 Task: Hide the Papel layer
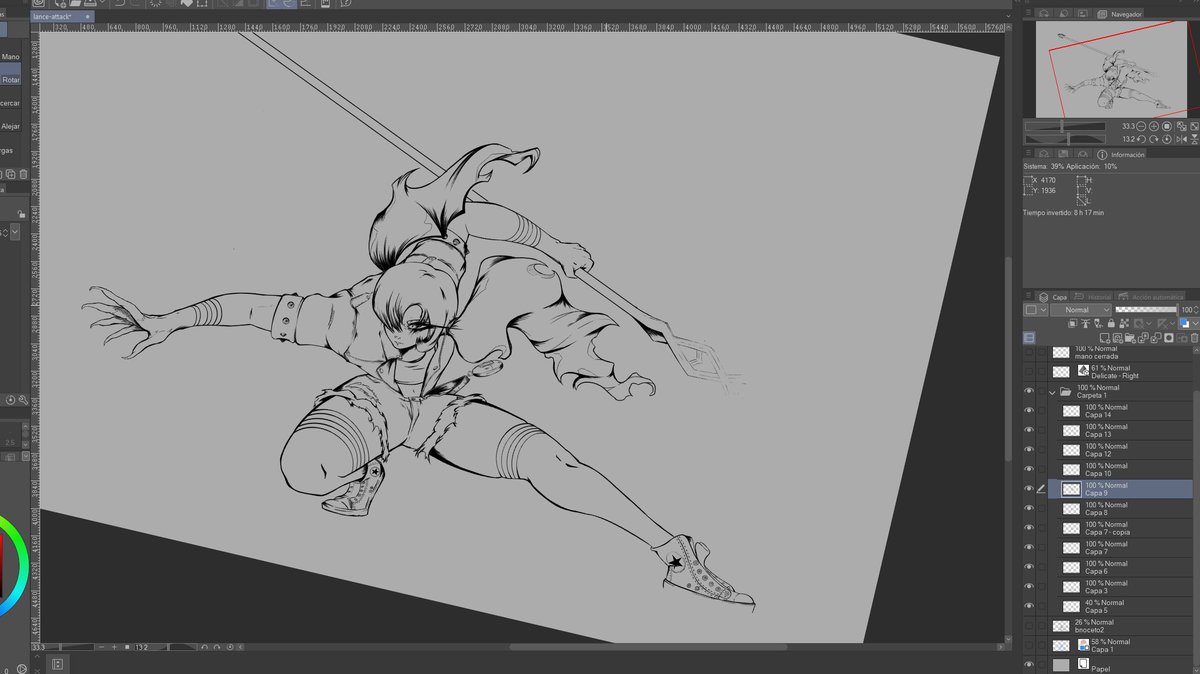point(1029,665)
